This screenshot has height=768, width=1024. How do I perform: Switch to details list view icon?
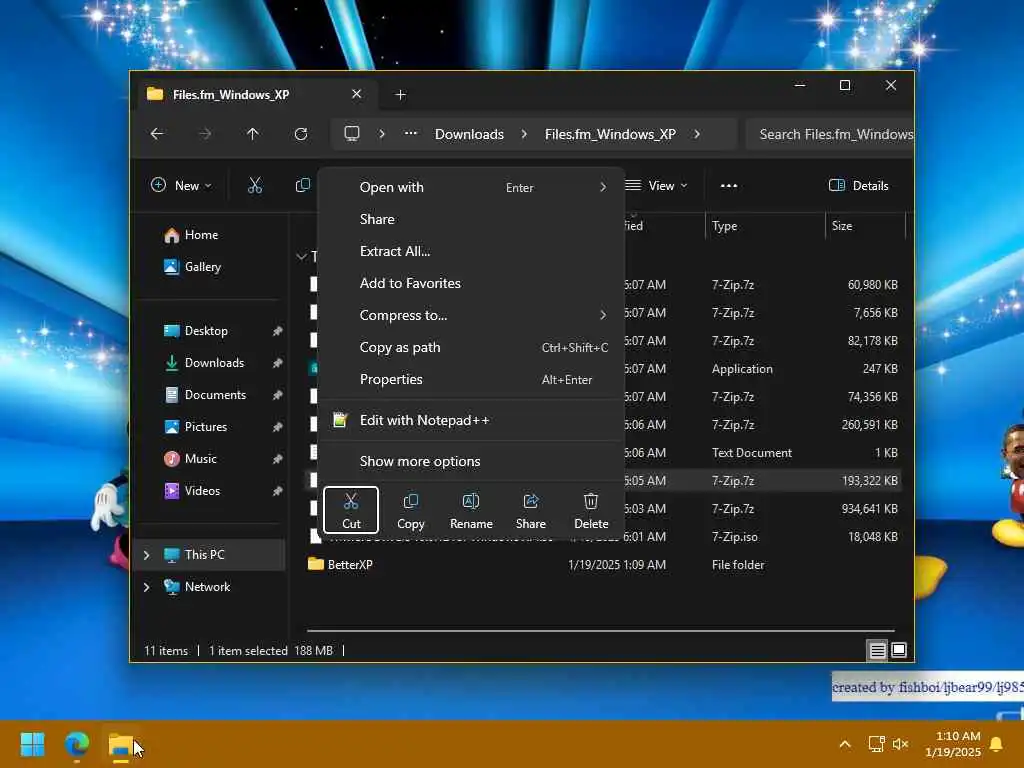point(877,650)
